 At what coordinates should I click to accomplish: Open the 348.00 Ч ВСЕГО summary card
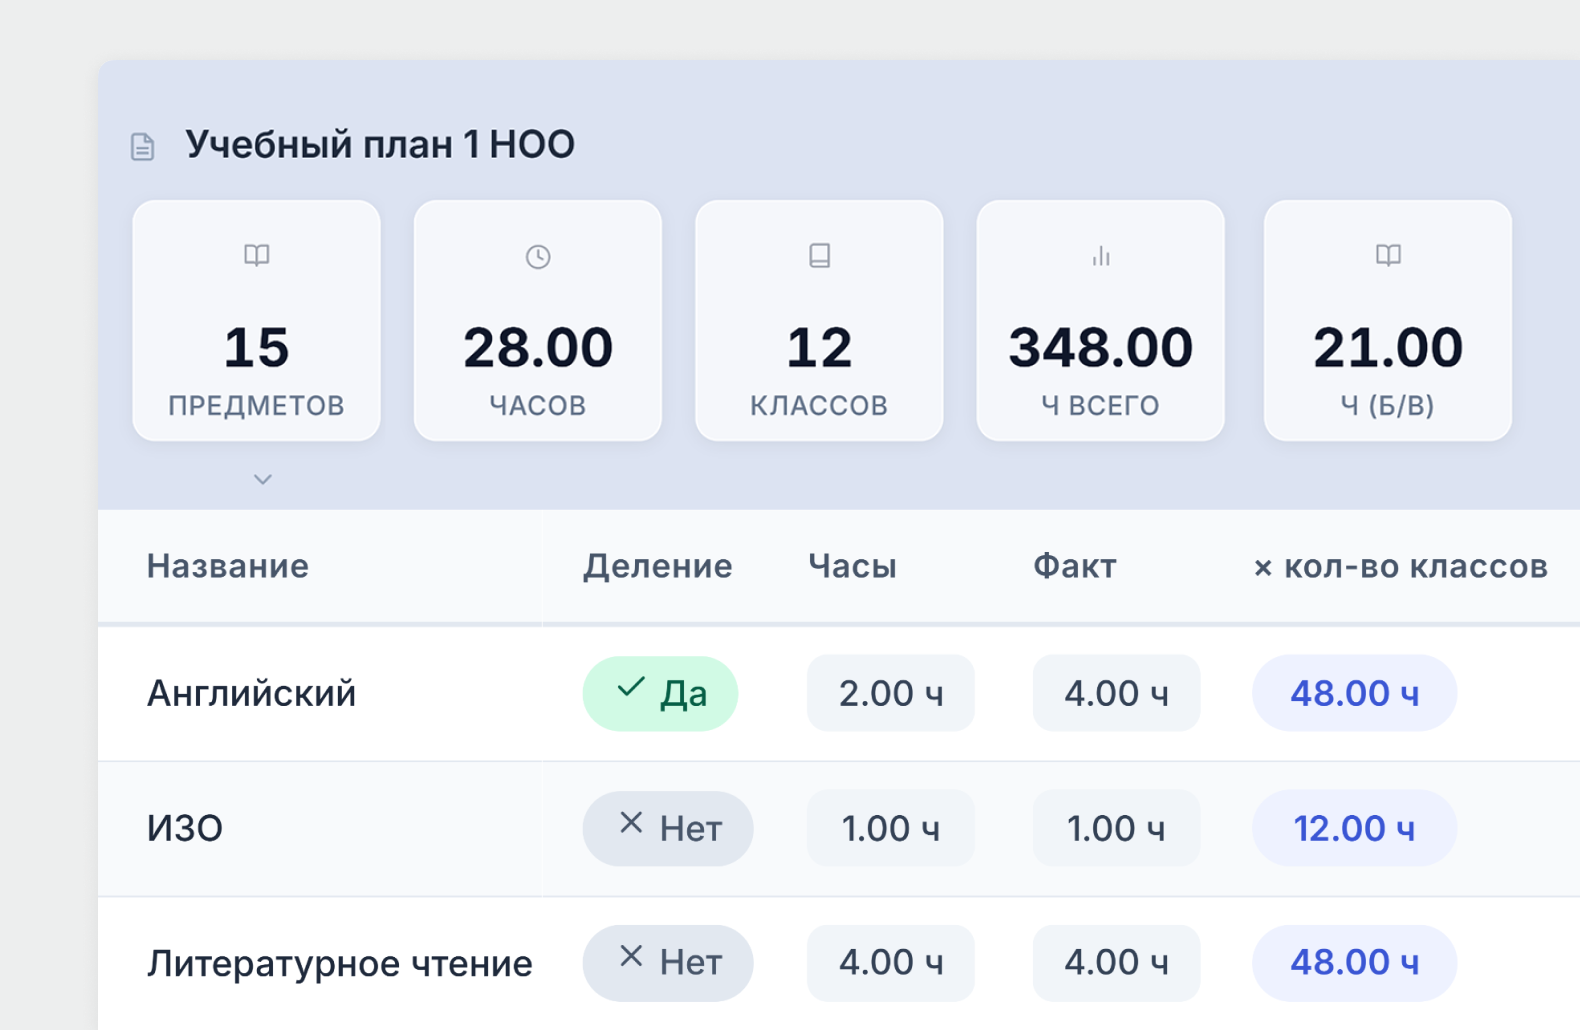coord(1101,321)
